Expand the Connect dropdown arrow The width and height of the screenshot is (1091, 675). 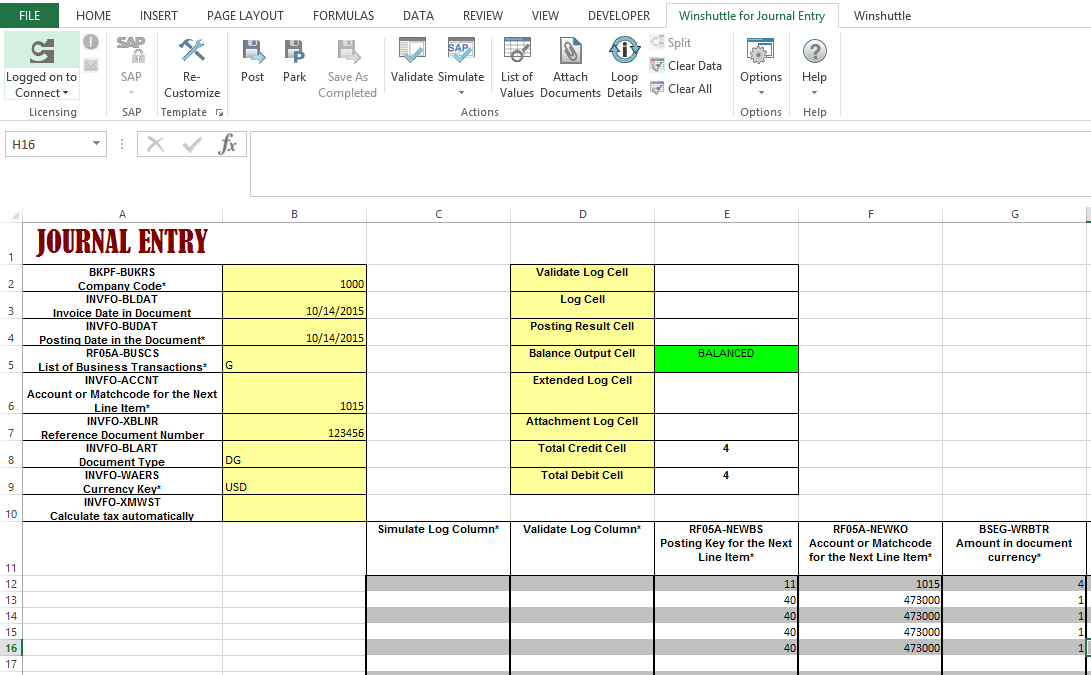point(65,93)
